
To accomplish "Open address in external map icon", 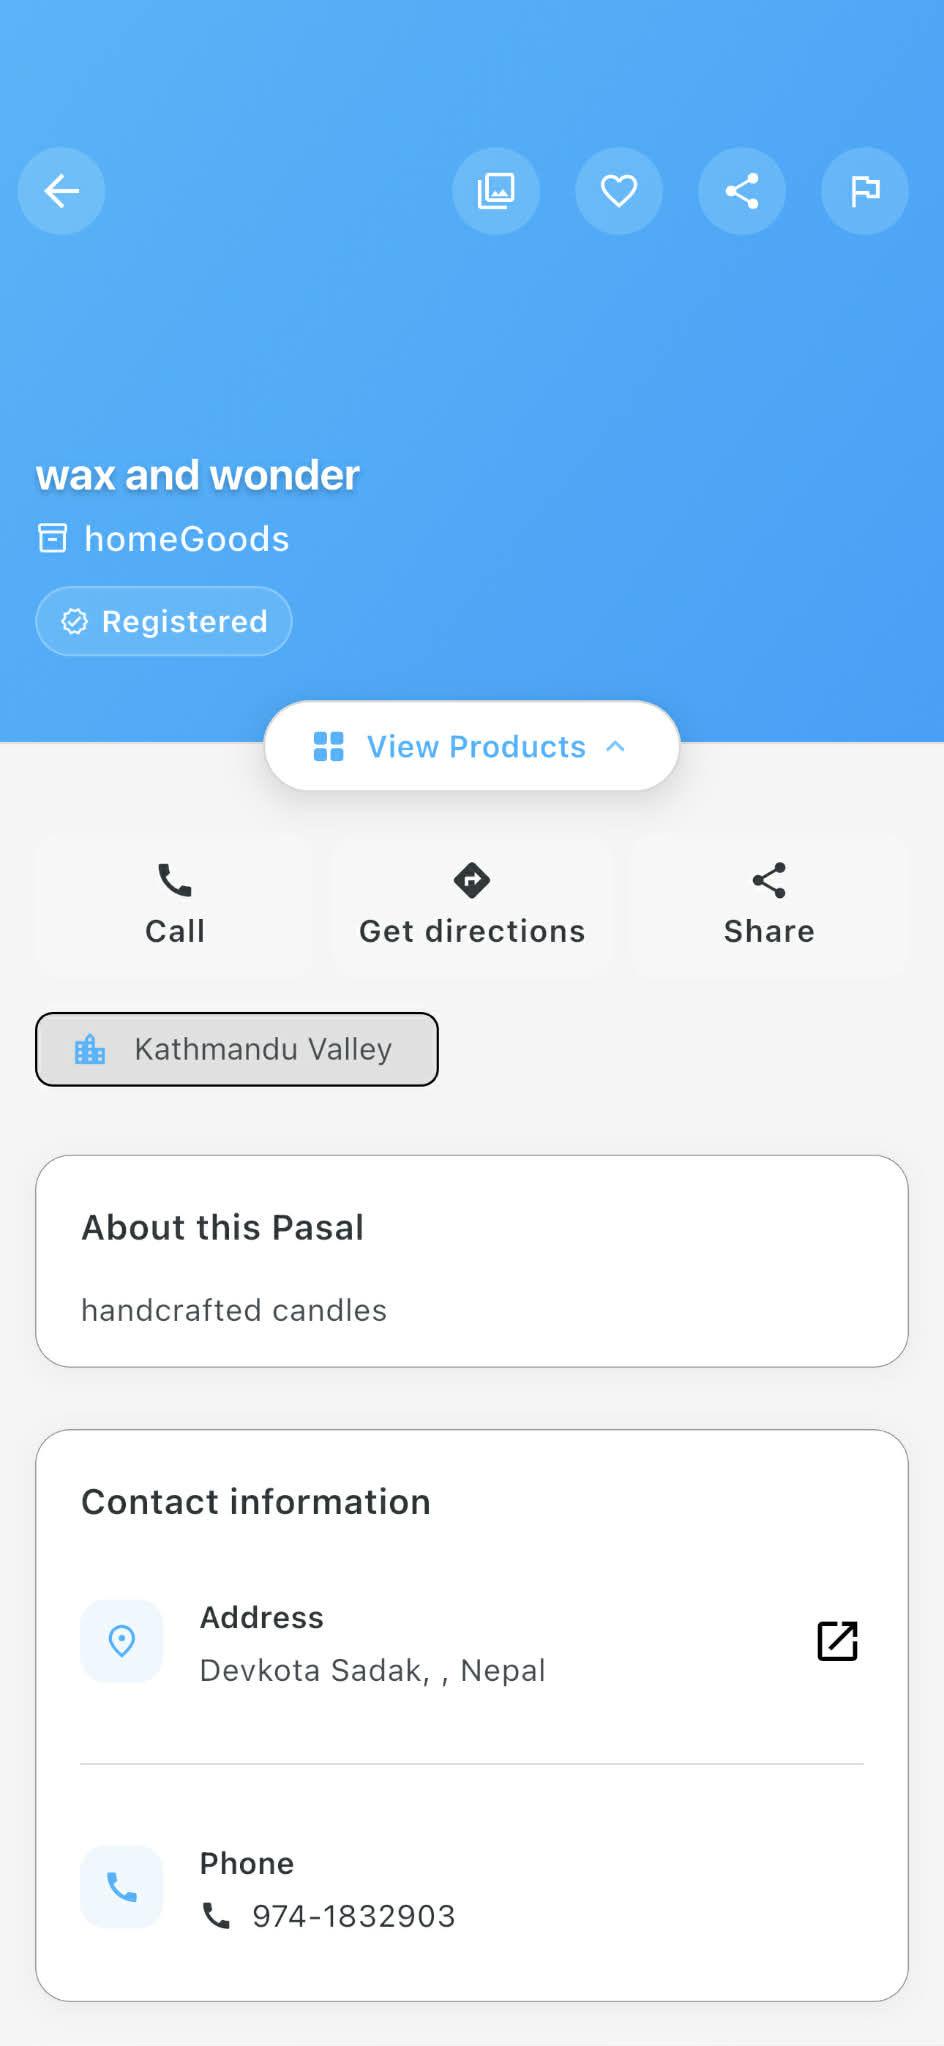I will tap(837, 1641).
